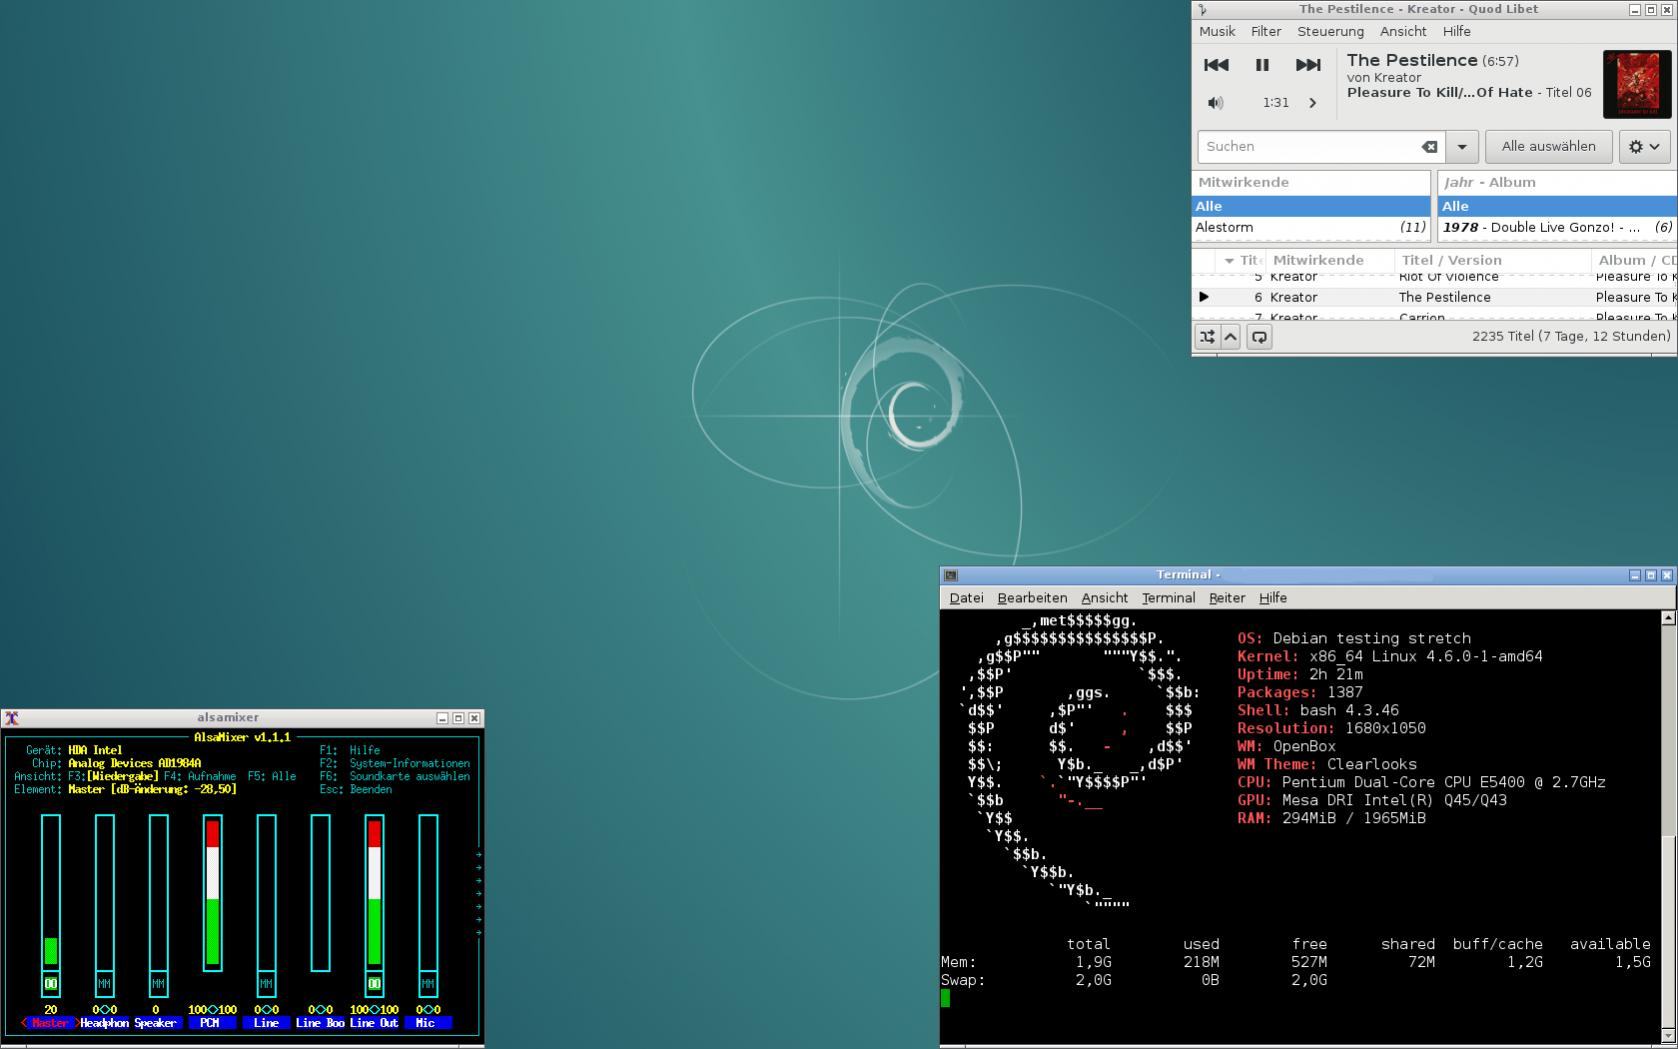Toggle Master mute indicator
The image size is (1678, 1049).
click(50, 984)
